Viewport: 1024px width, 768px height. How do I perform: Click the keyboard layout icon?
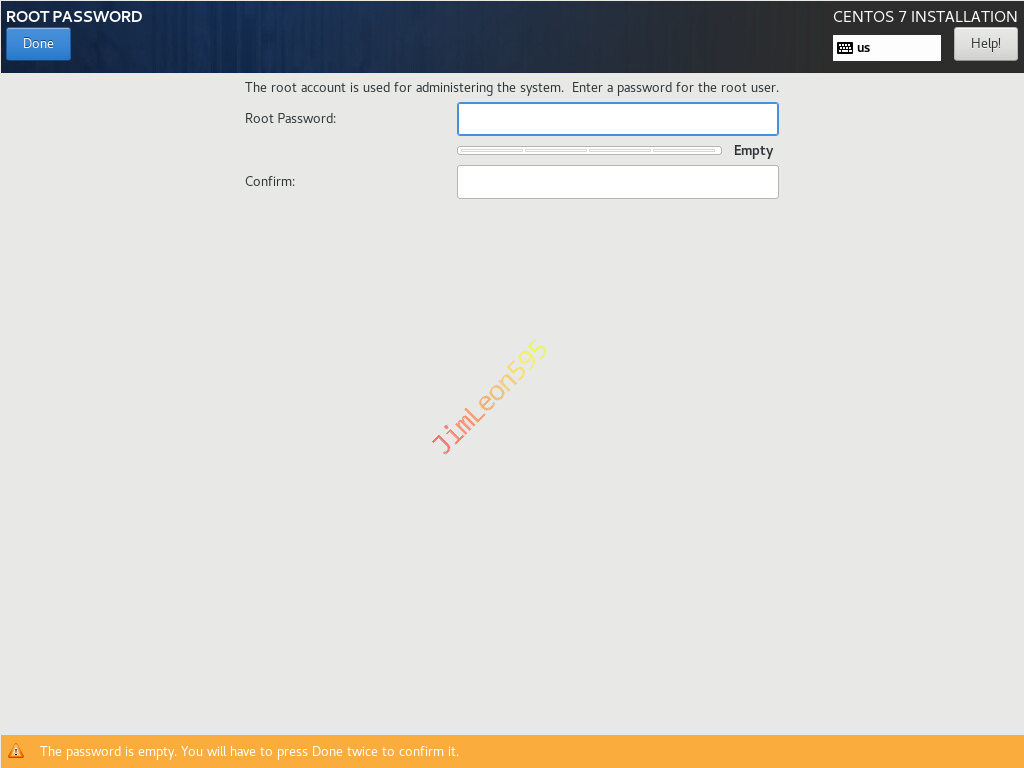(845, 48)
